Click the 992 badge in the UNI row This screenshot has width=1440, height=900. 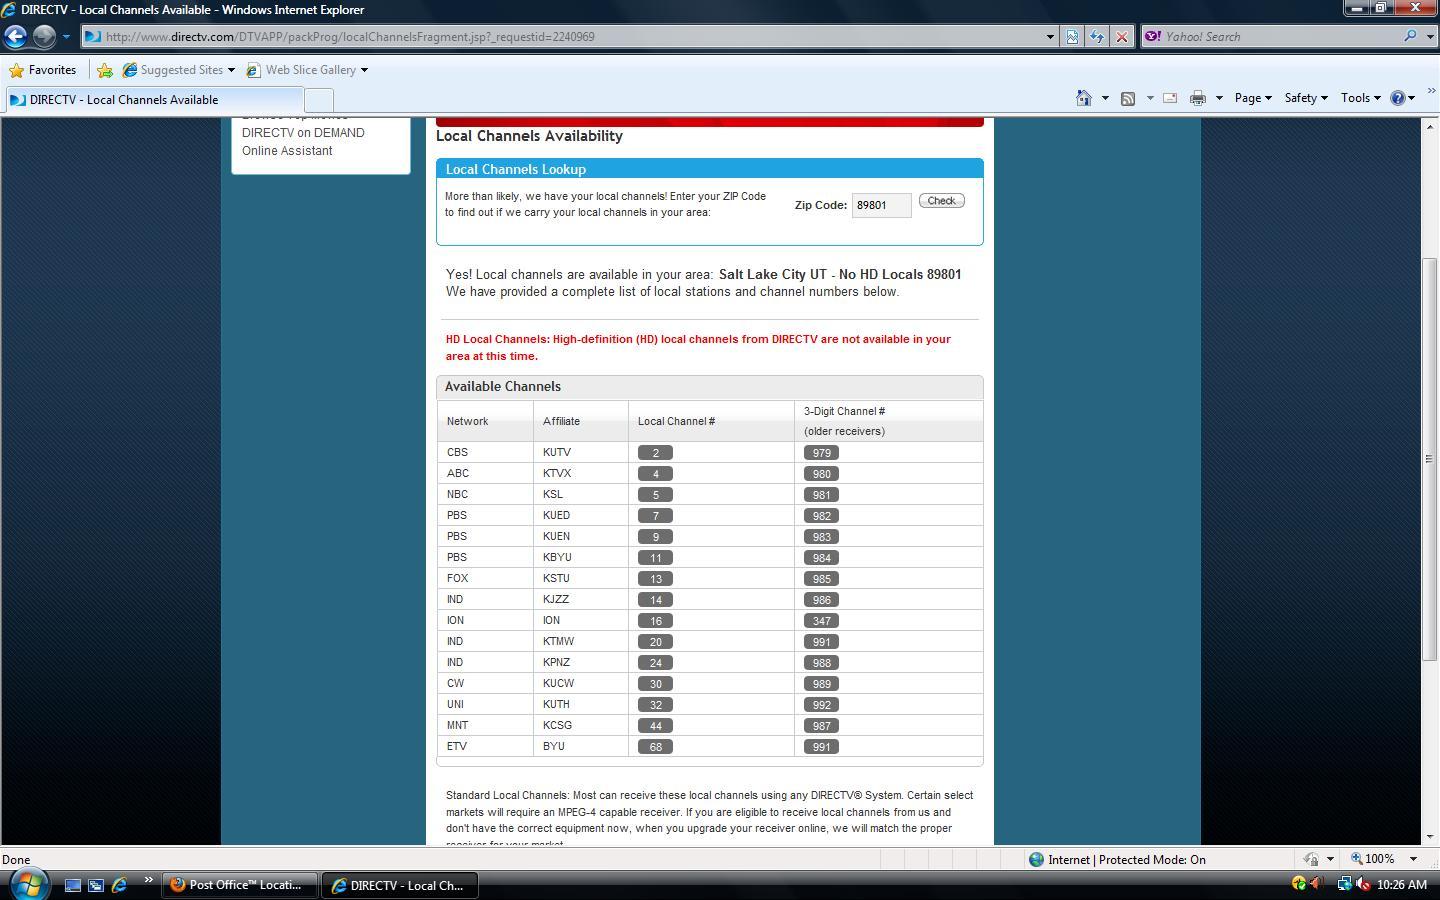tap(821, 705)
